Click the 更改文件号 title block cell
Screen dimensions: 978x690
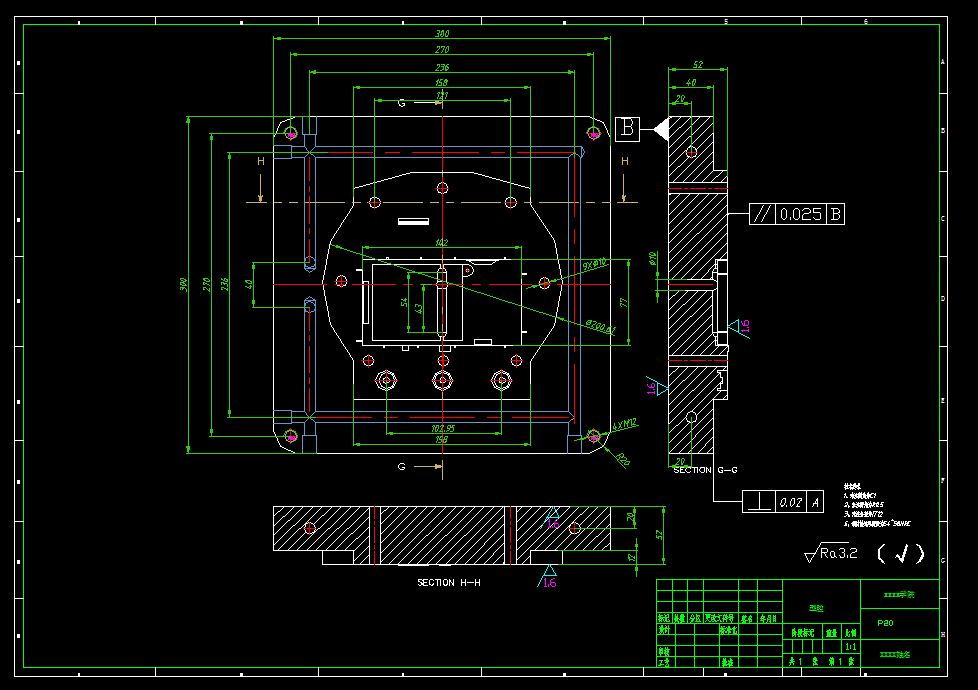click(720, 618)
